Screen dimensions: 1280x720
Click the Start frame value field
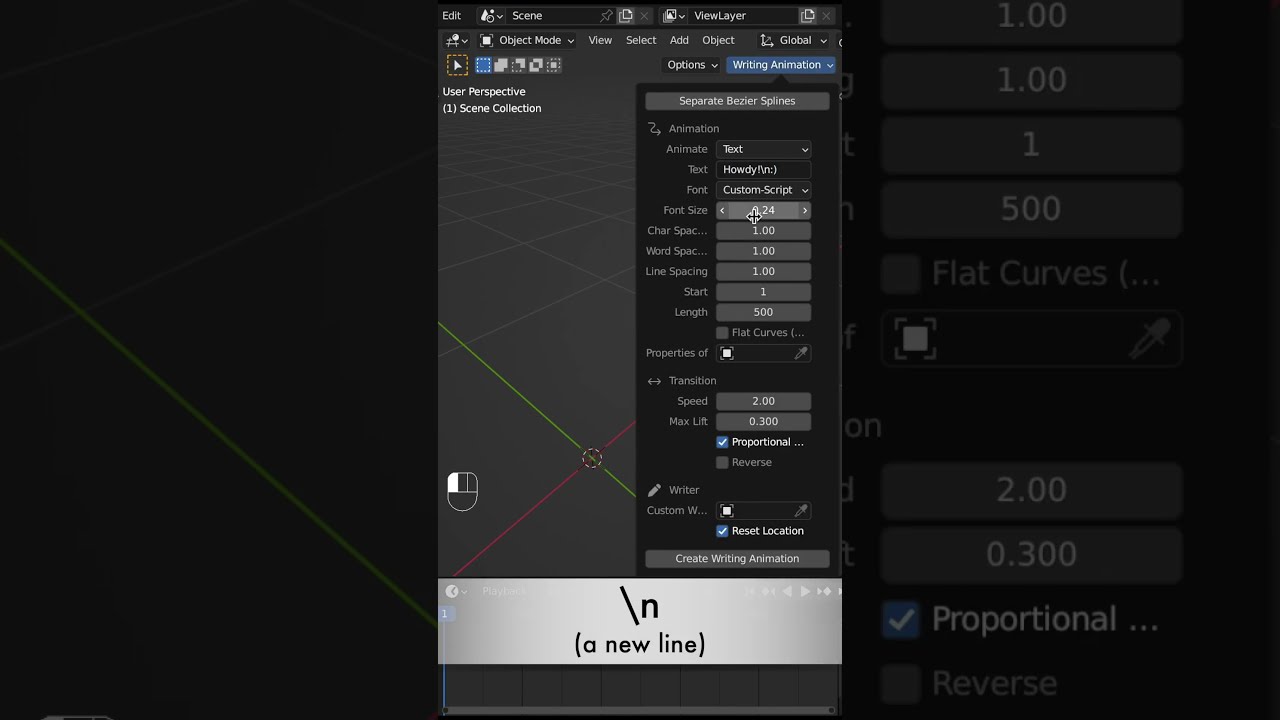coord(763,292)
